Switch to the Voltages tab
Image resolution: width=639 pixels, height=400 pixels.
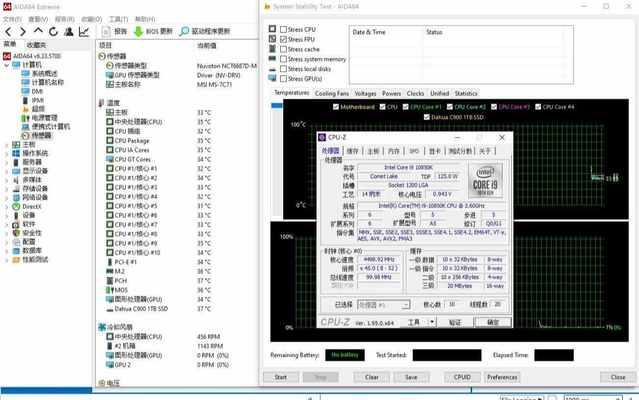(366, 93)
